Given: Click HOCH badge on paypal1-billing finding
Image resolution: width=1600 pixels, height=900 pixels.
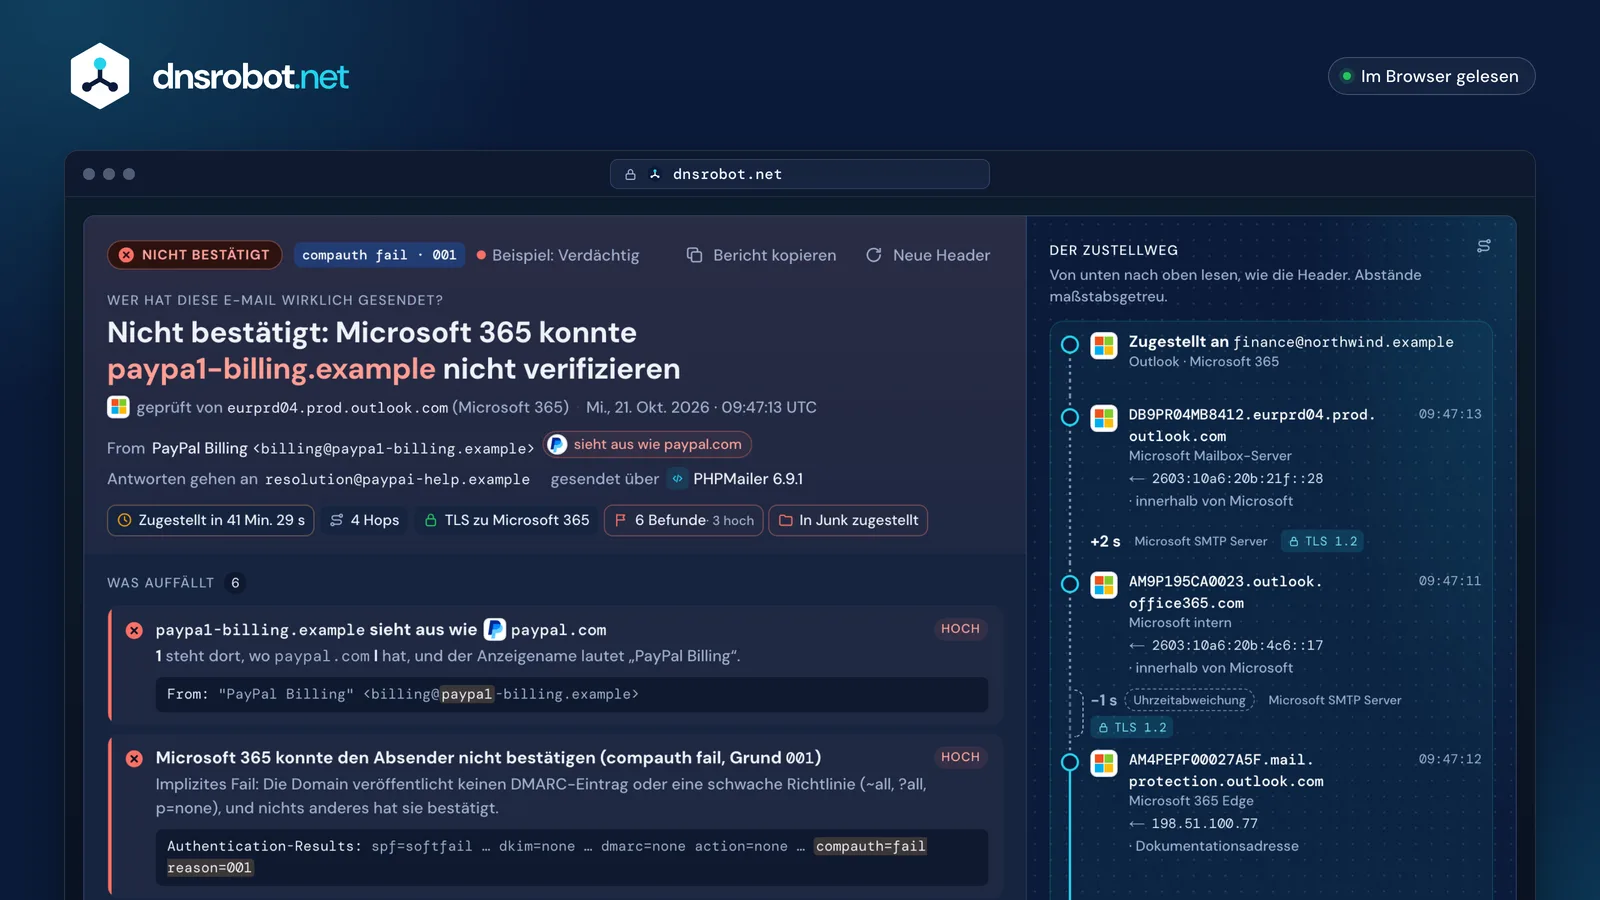Looking at the screenshot, I should (x=960, y=629).
